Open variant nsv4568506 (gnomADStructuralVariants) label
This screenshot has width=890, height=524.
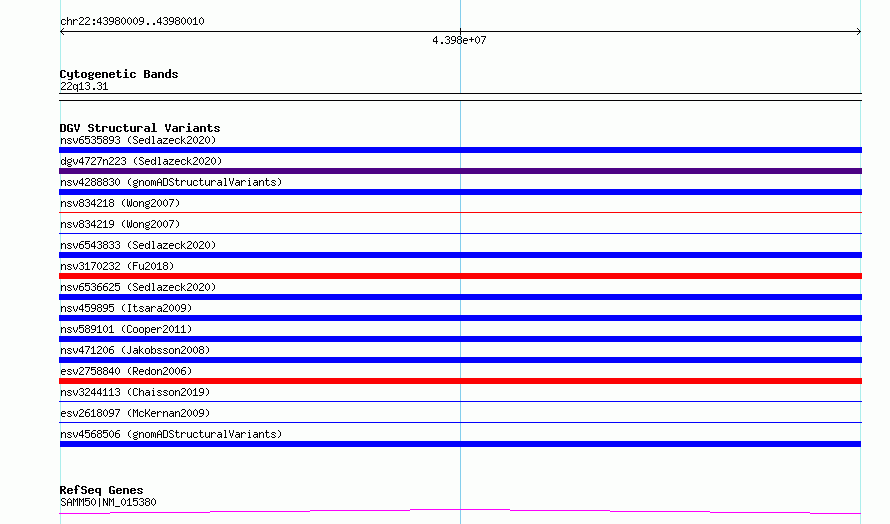[x=171, y=434]
